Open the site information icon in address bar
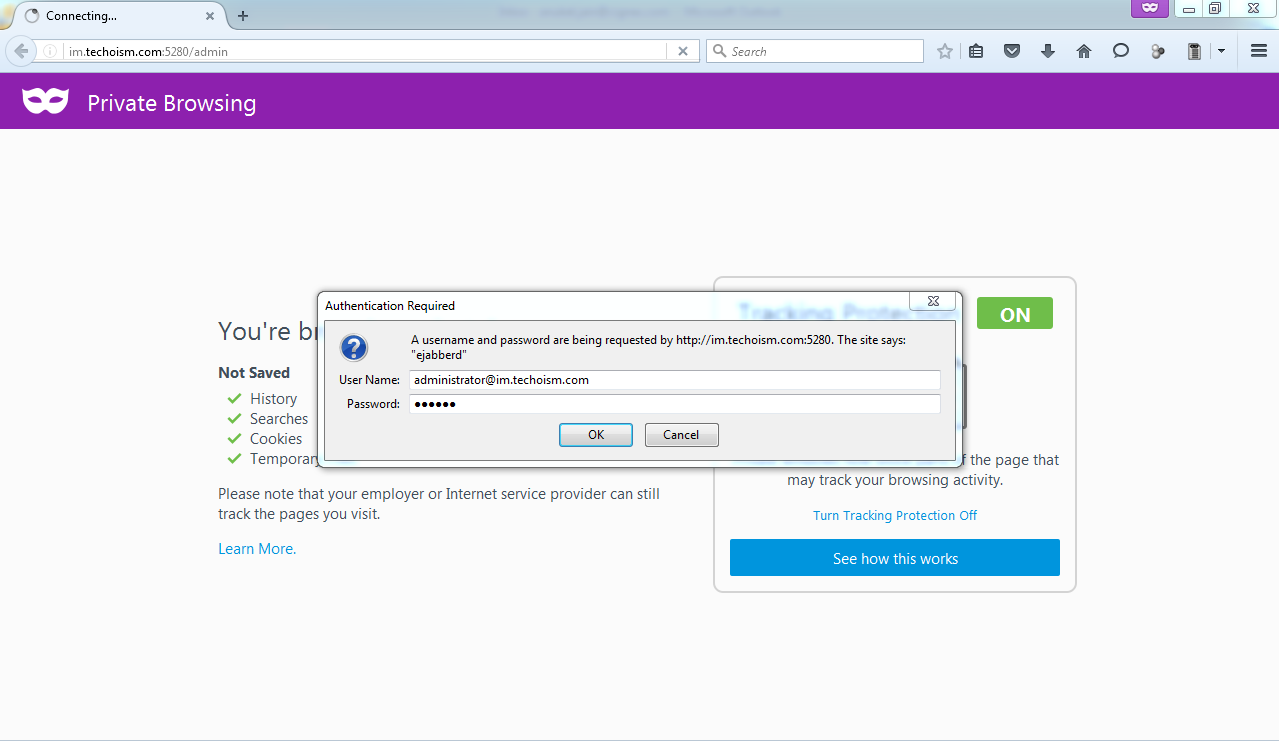This screenshot has width=1279, height=741. click(50, 51)
